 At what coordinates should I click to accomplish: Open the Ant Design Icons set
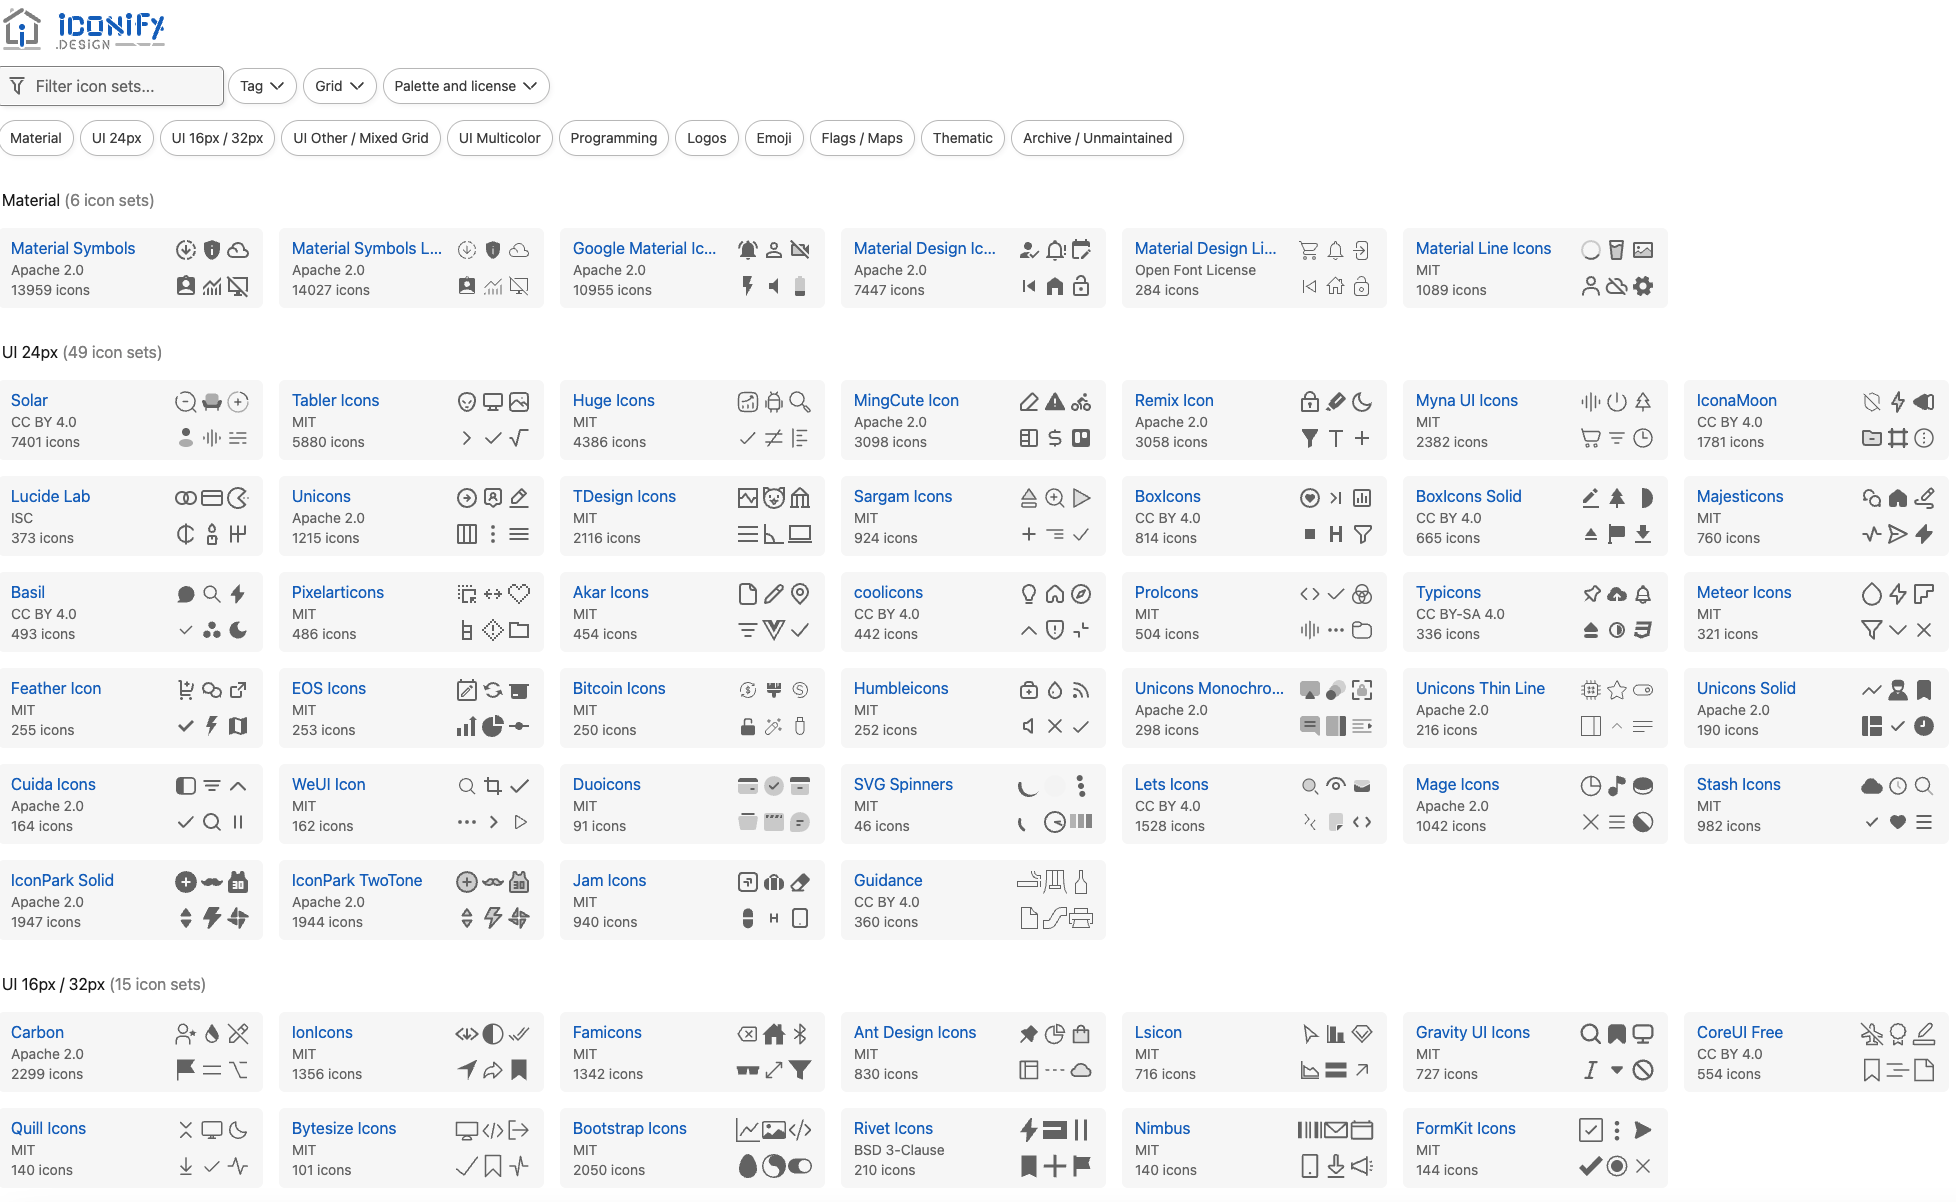(x=915, y=1032)
